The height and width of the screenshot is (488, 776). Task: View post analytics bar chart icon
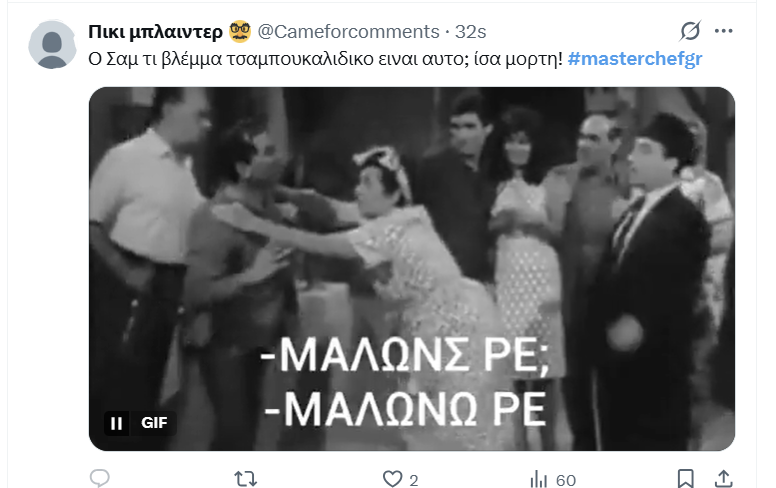click(x=538, y=479)
